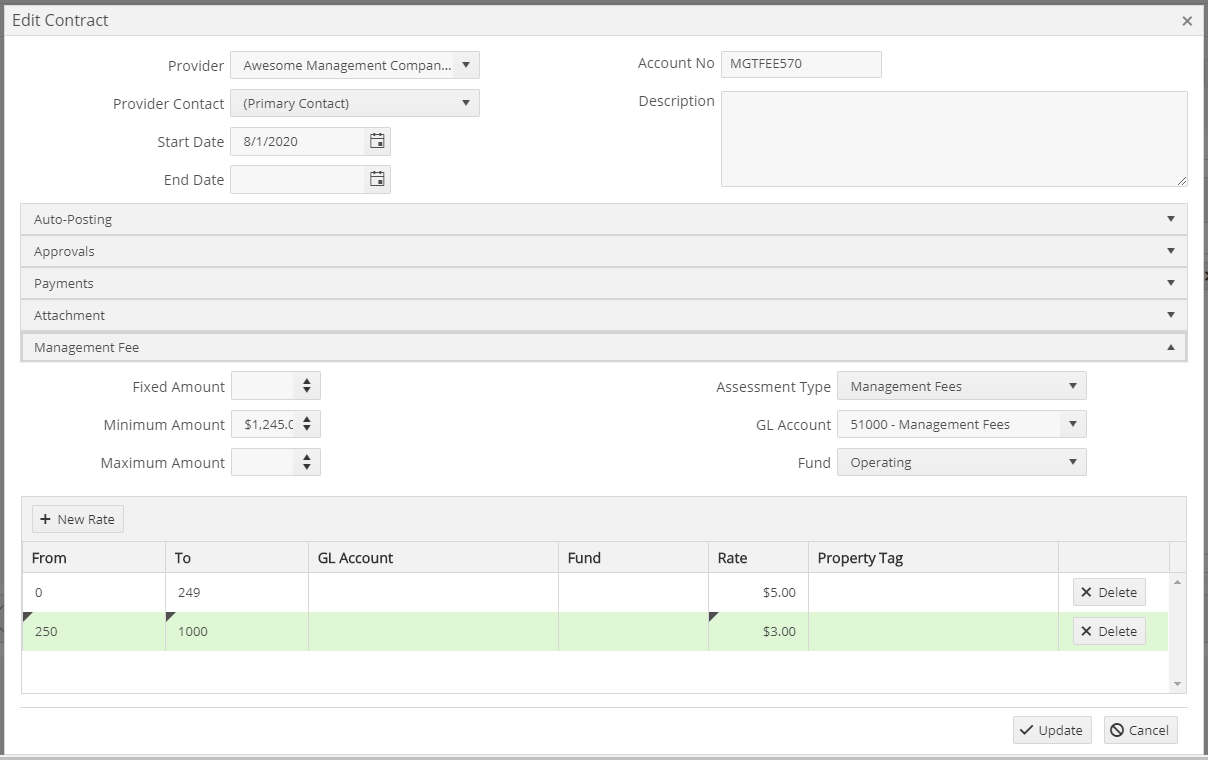The image size is (1208, 760).
Task: Focus the End Date input field
Action: coord(298,179)
